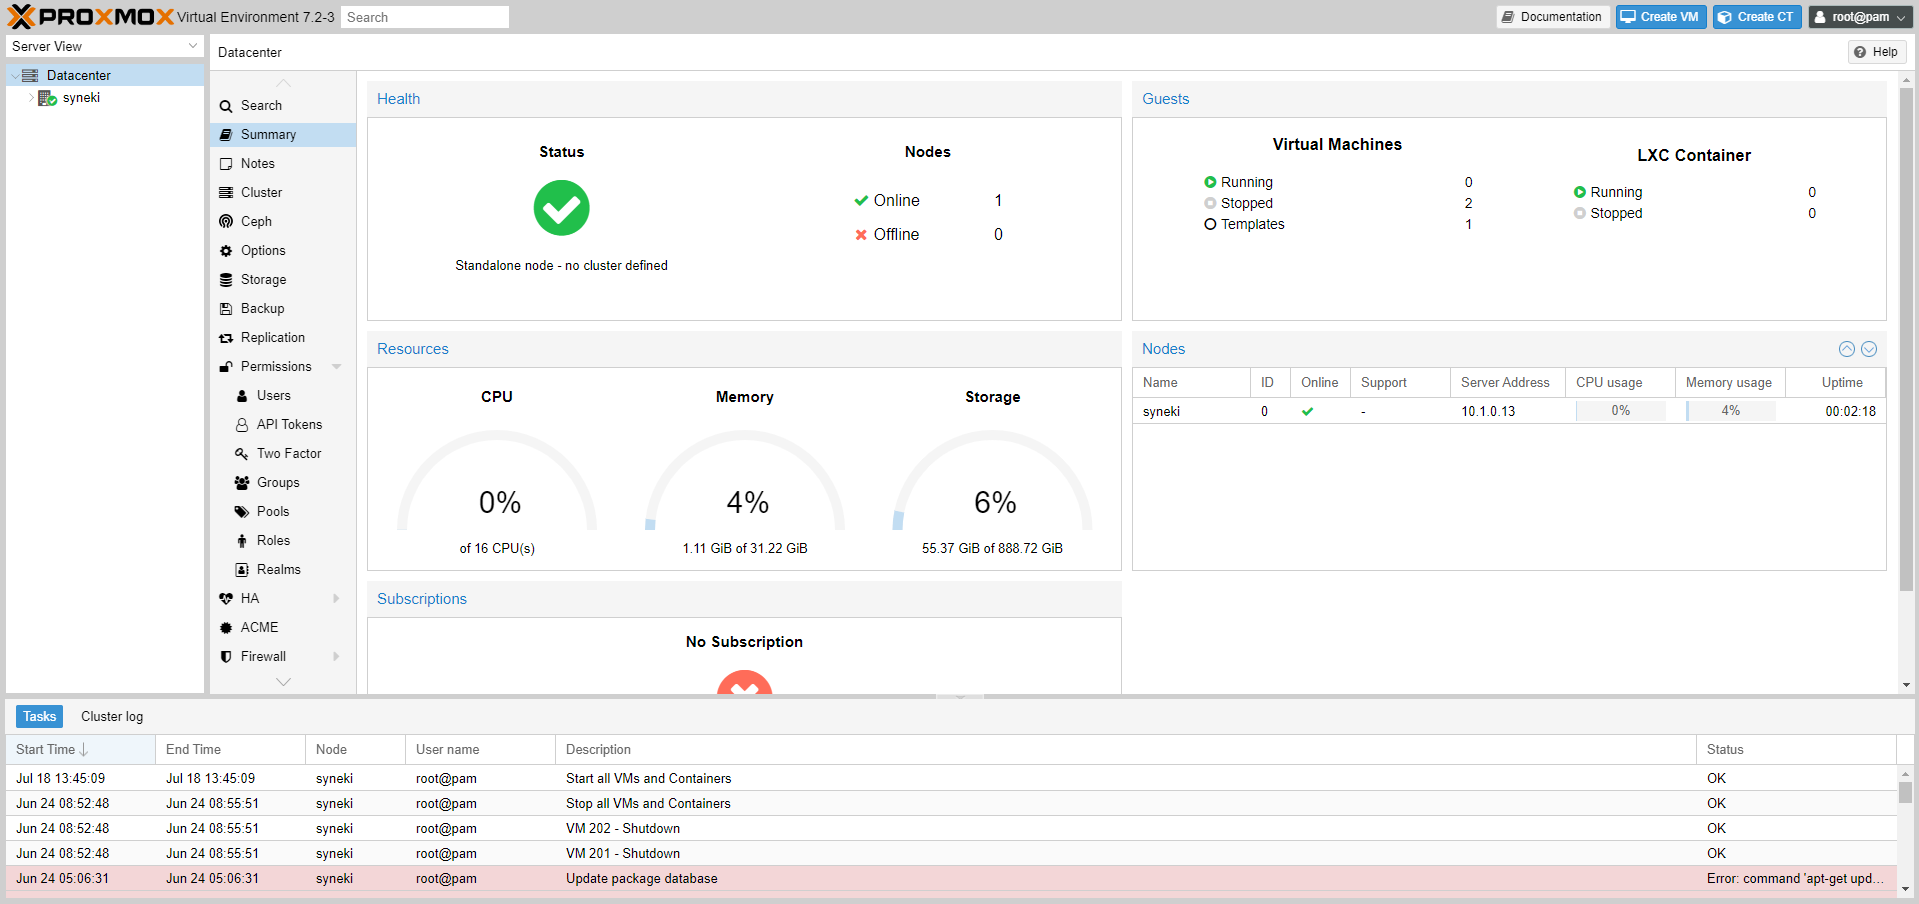Open the Backup menu item
The width and height of the screenshot is (1919, 904).
283,309
